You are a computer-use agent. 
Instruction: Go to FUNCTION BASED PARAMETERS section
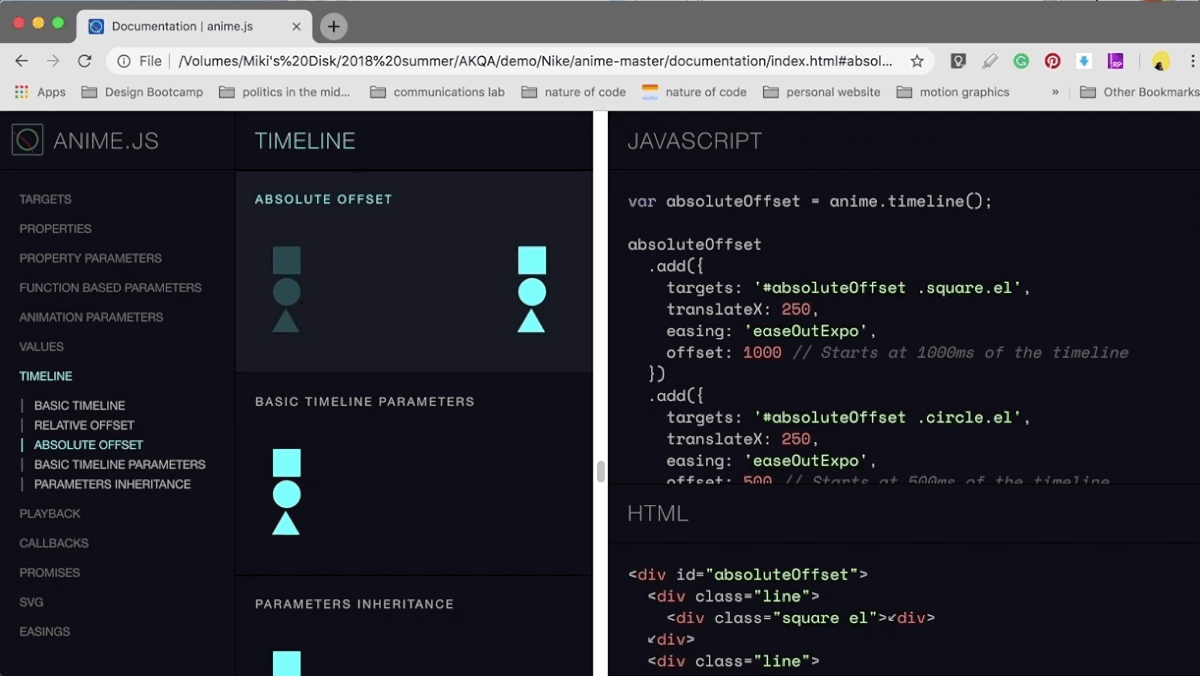(x=110, y=288)
